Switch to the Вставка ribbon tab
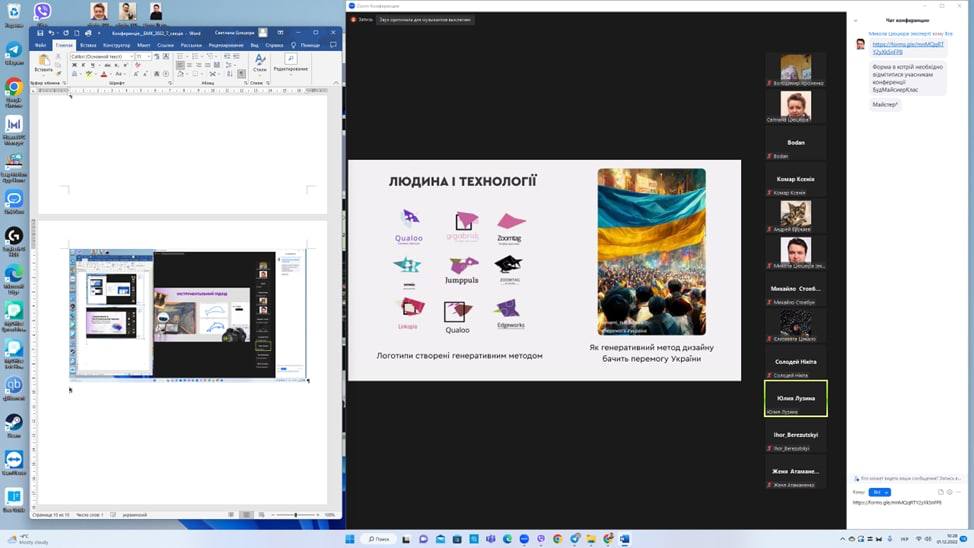The image size is (974, 548). [88, 45]
